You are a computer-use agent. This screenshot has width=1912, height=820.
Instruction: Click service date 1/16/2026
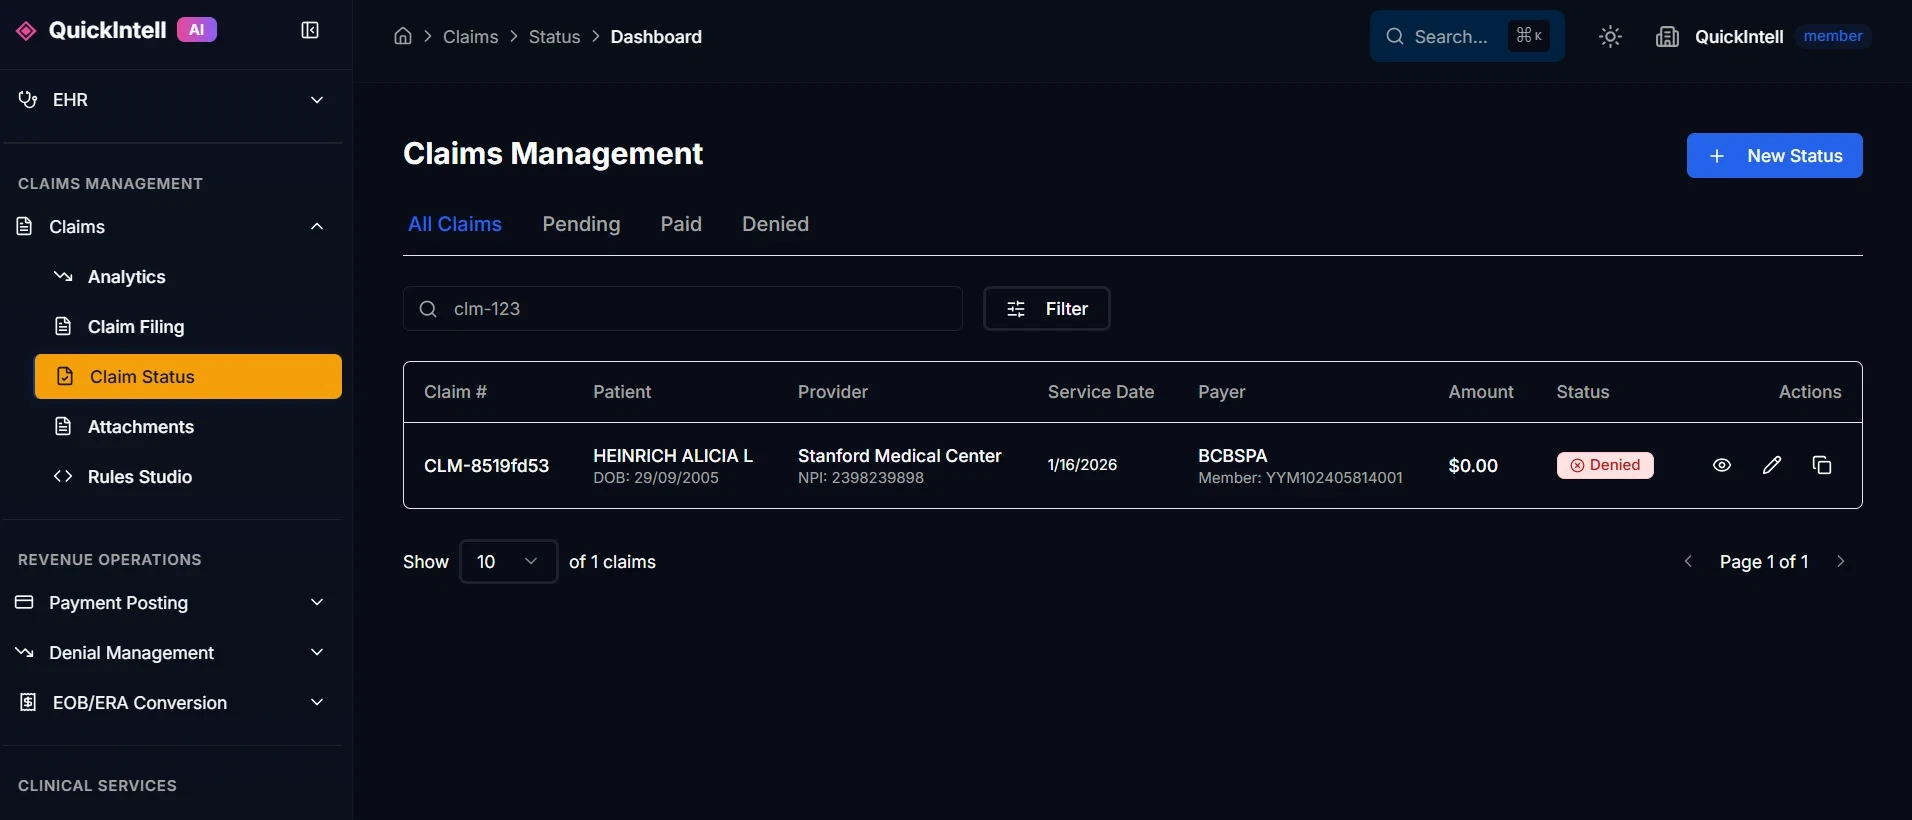[x=1082, y=465]
